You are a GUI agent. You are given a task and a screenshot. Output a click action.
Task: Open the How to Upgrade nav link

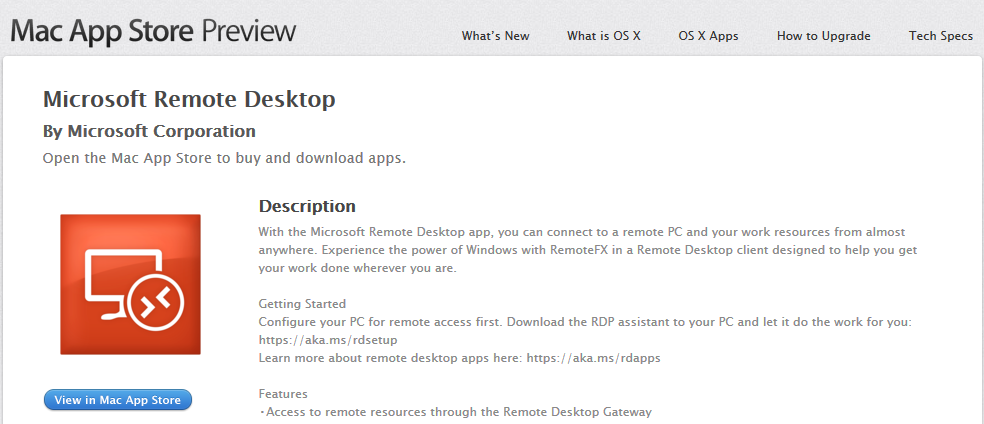pos(823,36)
